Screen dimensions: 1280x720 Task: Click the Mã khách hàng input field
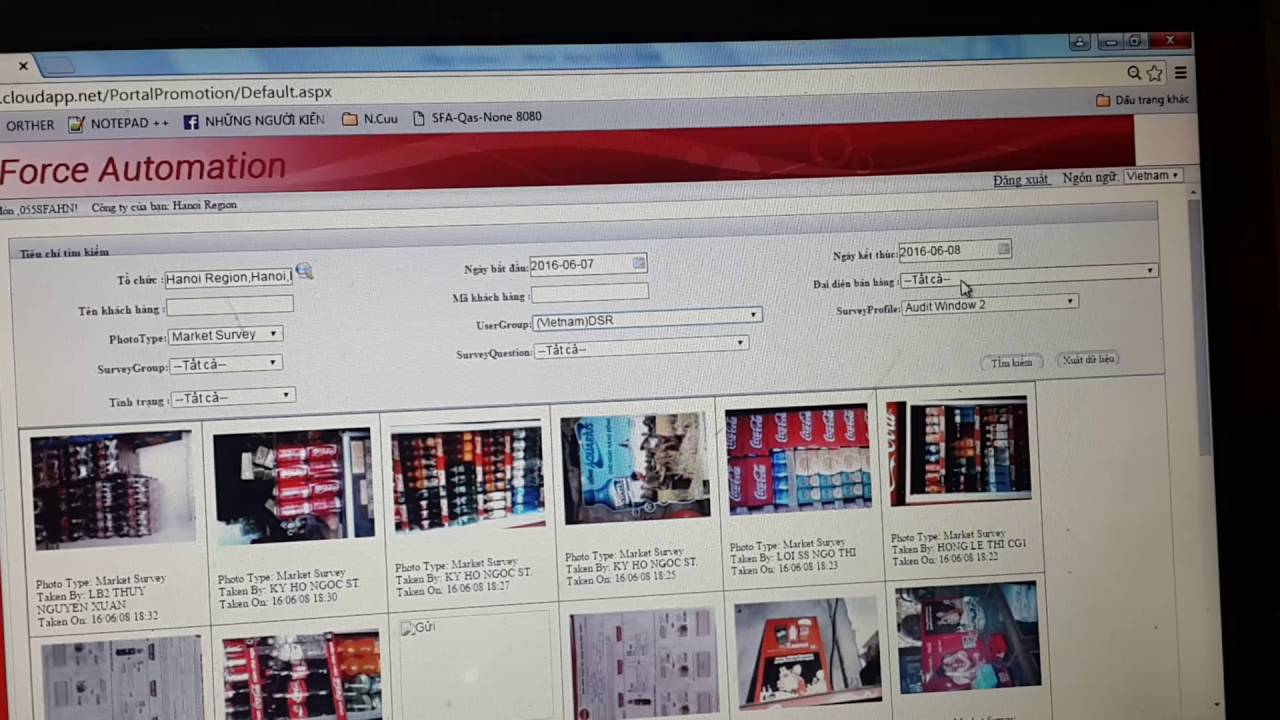590,293
